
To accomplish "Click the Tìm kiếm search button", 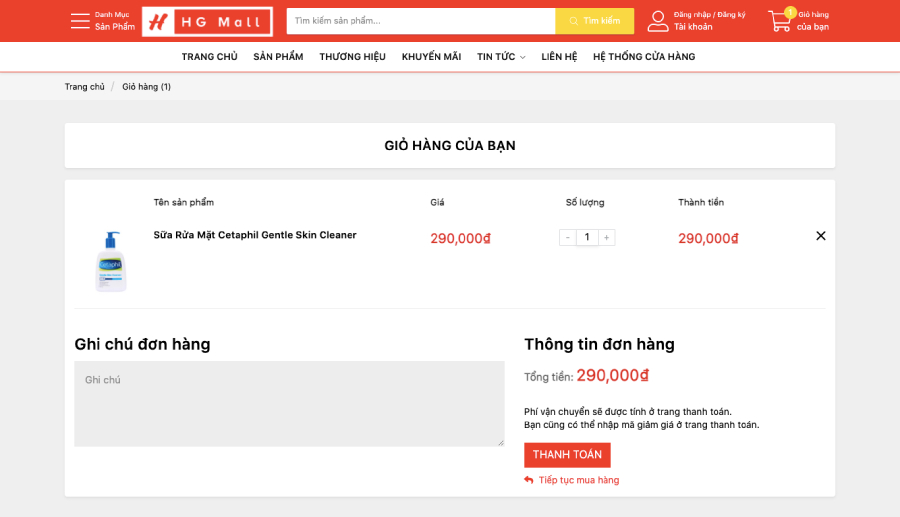I will click(595, 21).
